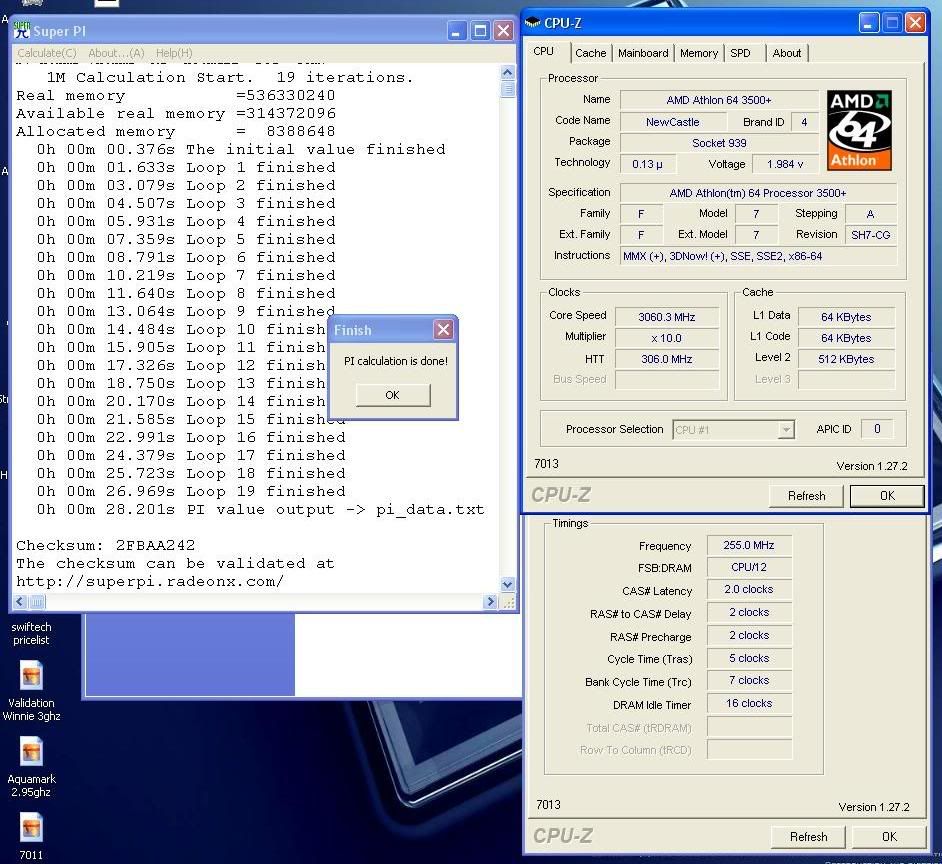Open the Calculate(C) menu in Super PI
Image resolution: width=942 pixels, height=864 pixels.
pyautogui.click(x=47, y=53)
